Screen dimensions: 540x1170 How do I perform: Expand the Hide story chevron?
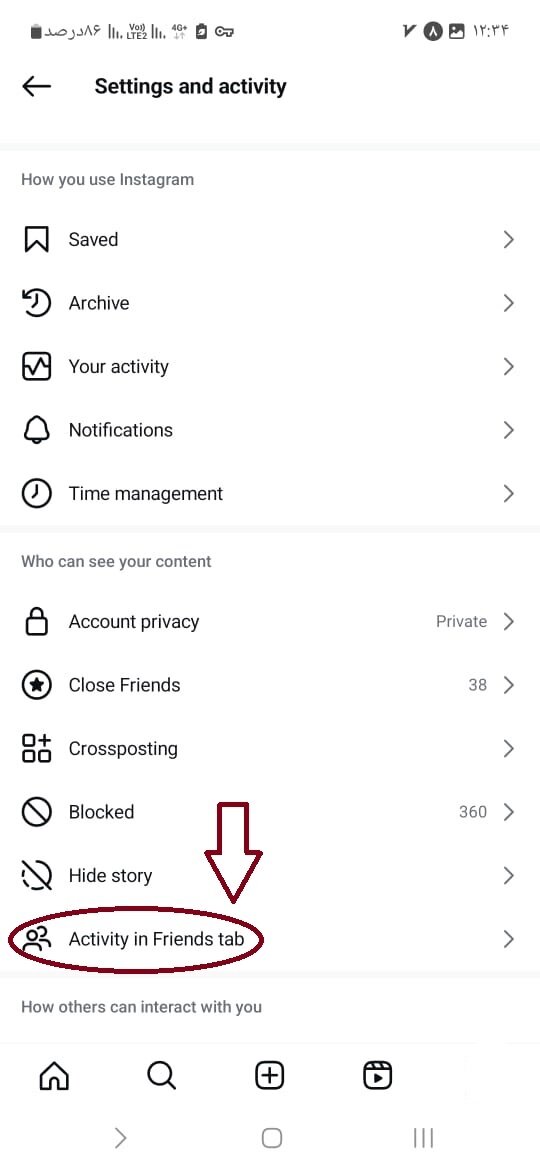(509, 875)
